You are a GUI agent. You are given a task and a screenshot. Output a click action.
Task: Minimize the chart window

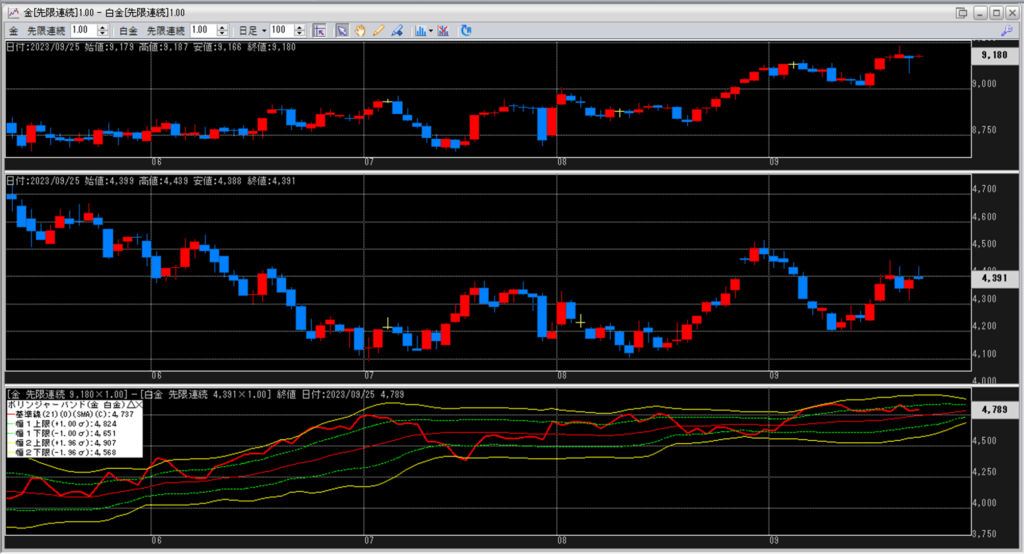(980, 12)
